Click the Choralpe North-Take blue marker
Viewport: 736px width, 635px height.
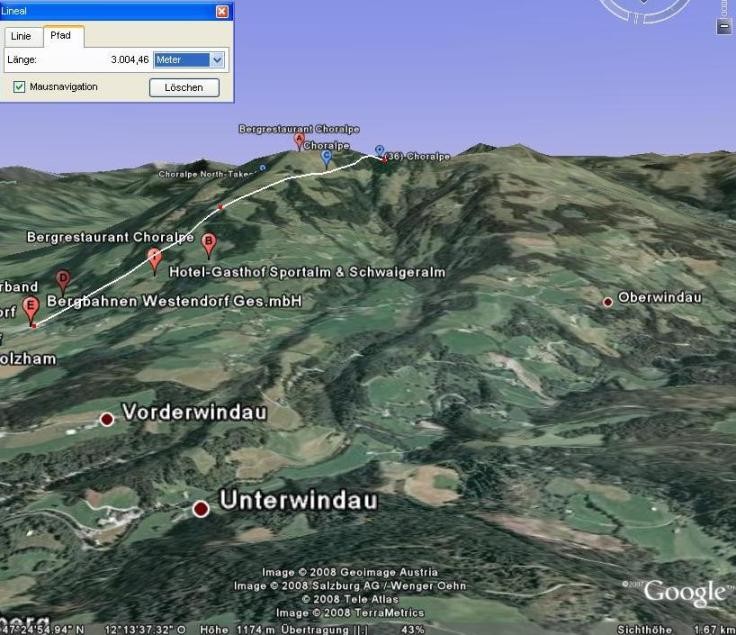tap(263, 168)
